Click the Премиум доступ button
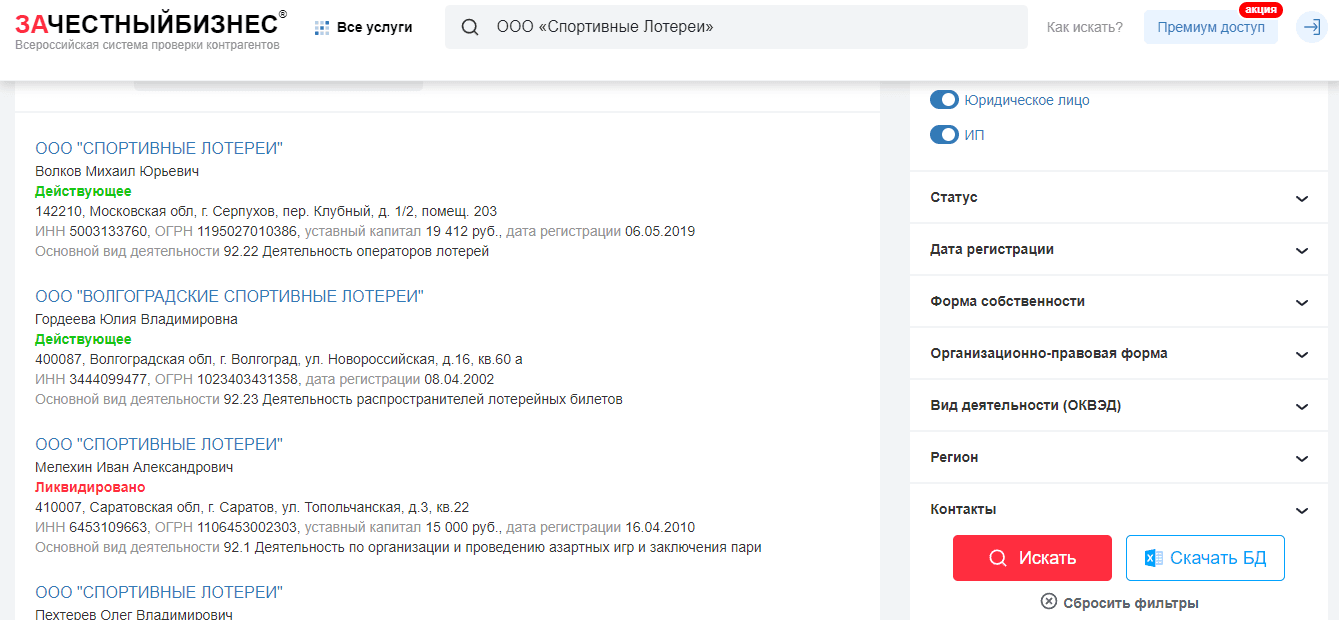Image resolution: width=1339 pixels, height=620 pixels. [x=1210, y=27]
